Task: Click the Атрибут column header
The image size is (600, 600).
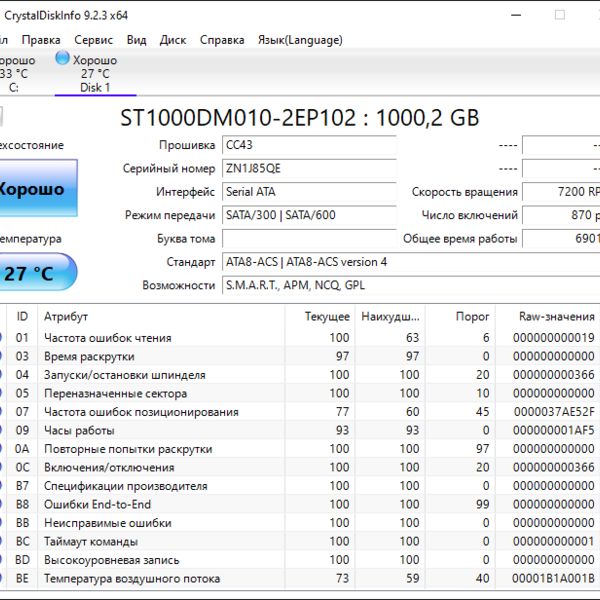Action: tap(161, 316)
